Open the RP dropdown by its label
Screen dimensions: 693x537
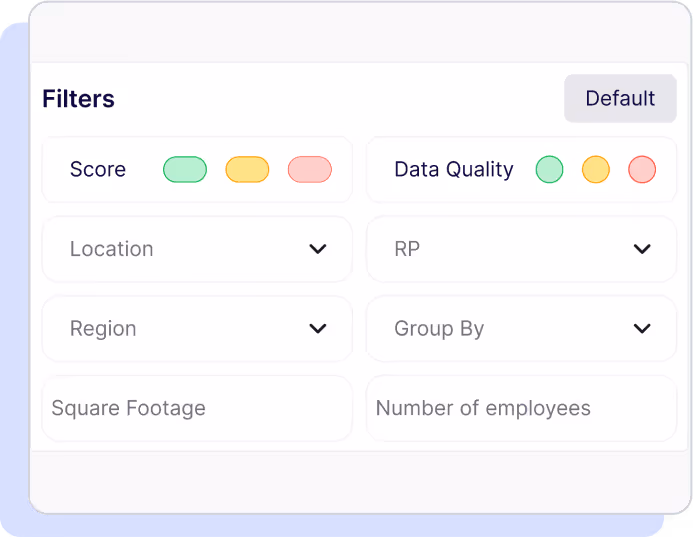coord(407,249)
